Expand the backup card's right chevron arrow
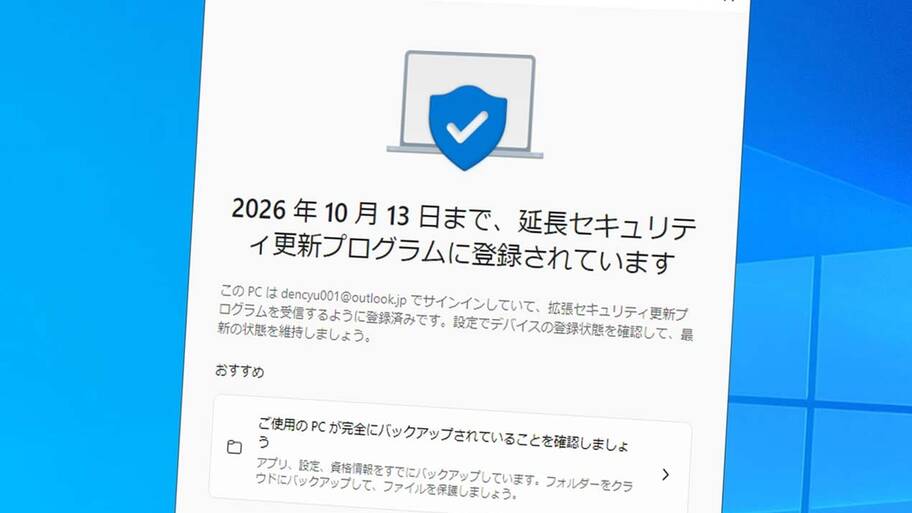 point(665,475)
